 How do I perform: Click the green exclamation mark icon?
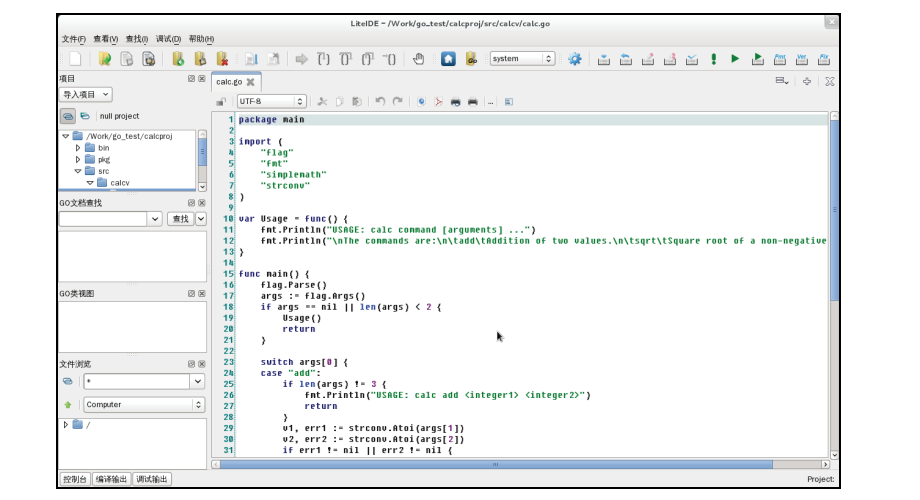(x=713, y=59)
